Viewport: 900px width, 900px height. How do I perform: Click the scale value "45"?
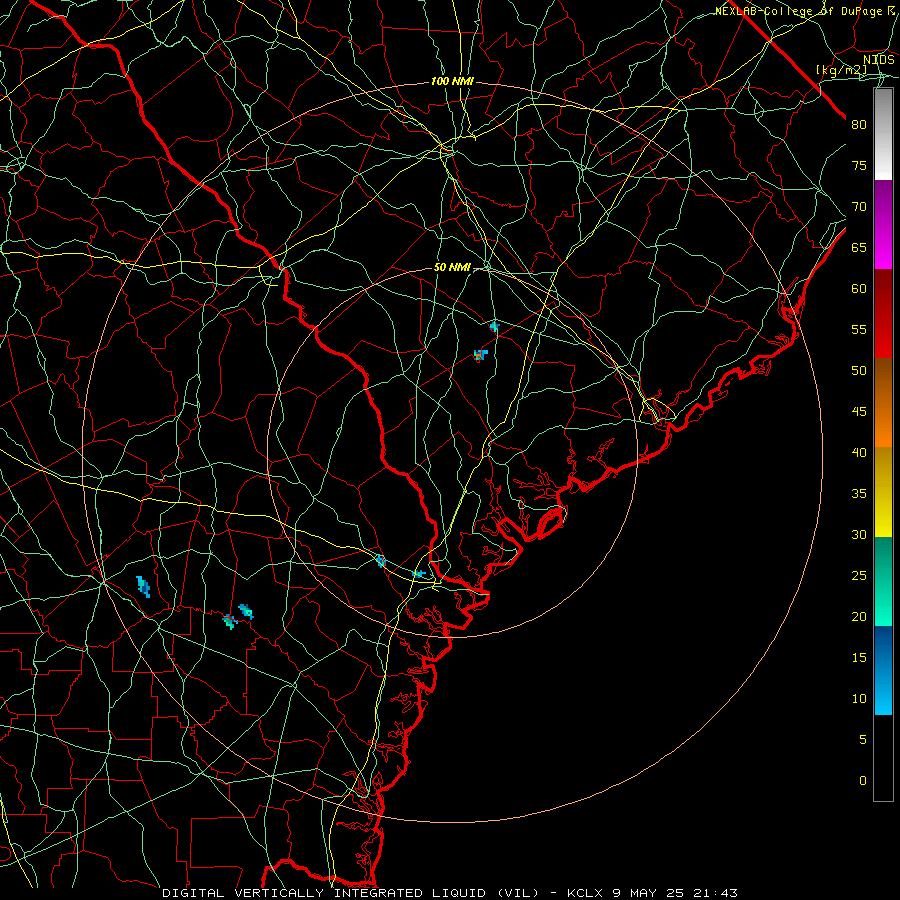(859, 412)
